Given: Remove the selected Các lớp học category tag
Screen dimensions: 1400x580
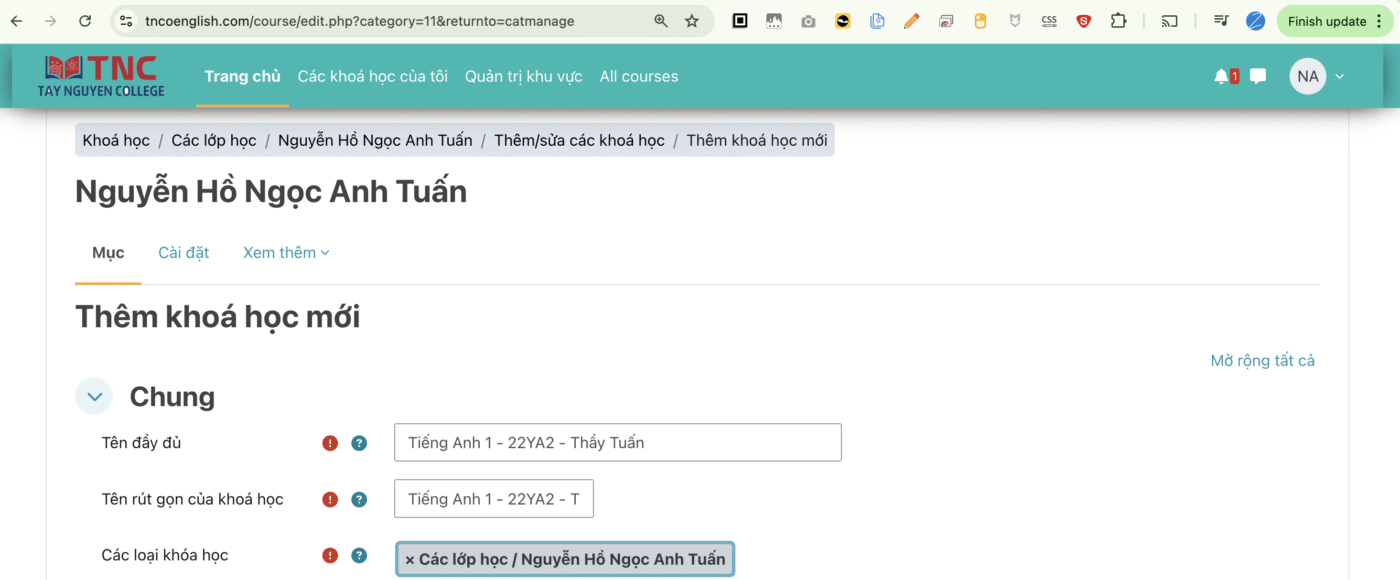Looking at the screenshot, I should tap(410, 560).
